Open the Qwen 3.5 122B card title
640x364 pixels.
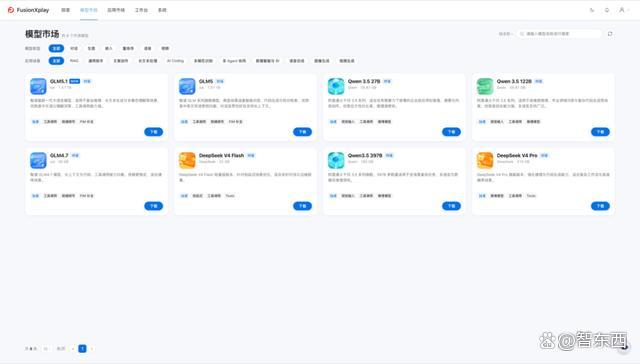click(x=514, y=81)
